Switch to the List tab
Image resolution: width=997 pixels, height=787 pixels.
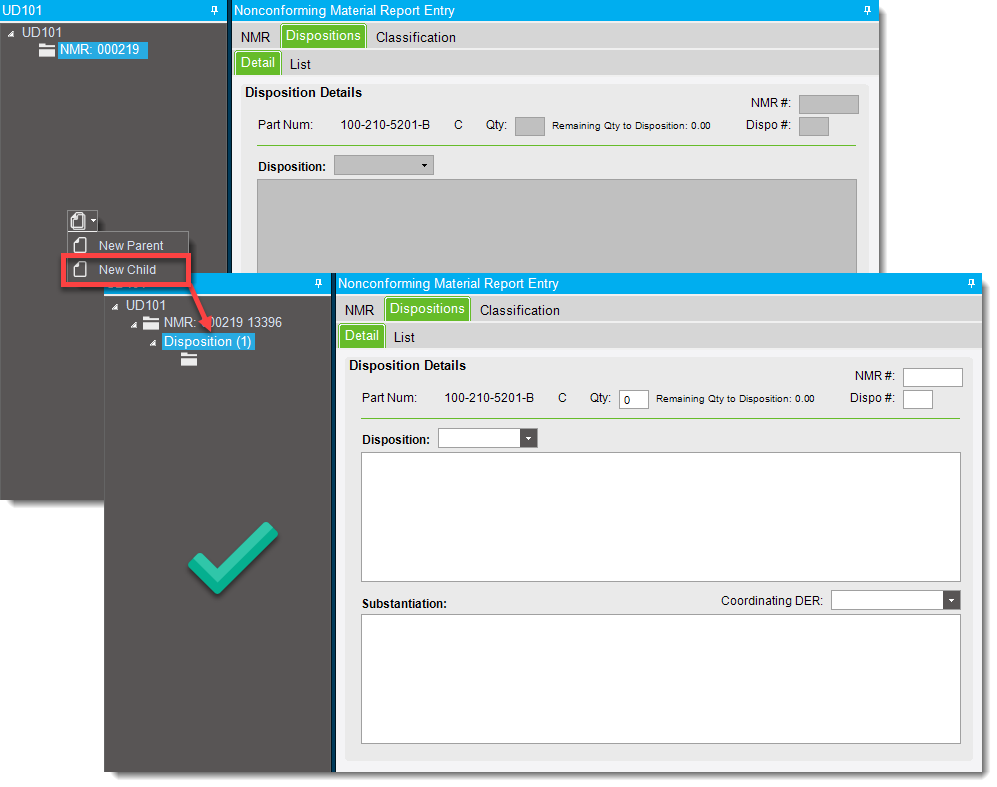(404, 337)
